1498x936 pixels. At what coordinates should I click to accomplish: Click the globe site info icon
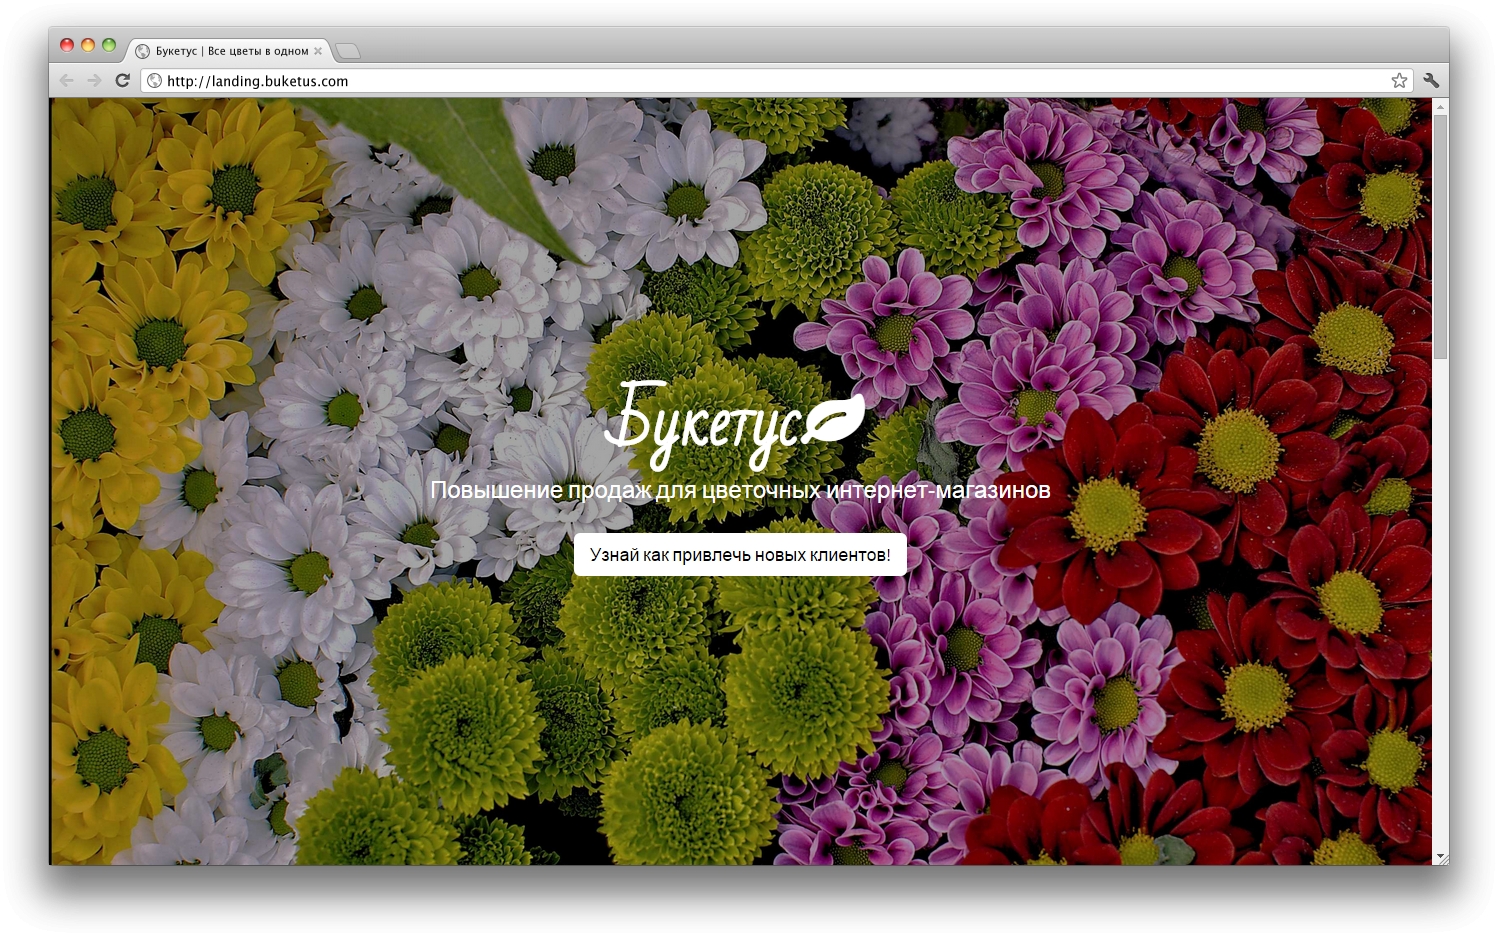[154, 81]
